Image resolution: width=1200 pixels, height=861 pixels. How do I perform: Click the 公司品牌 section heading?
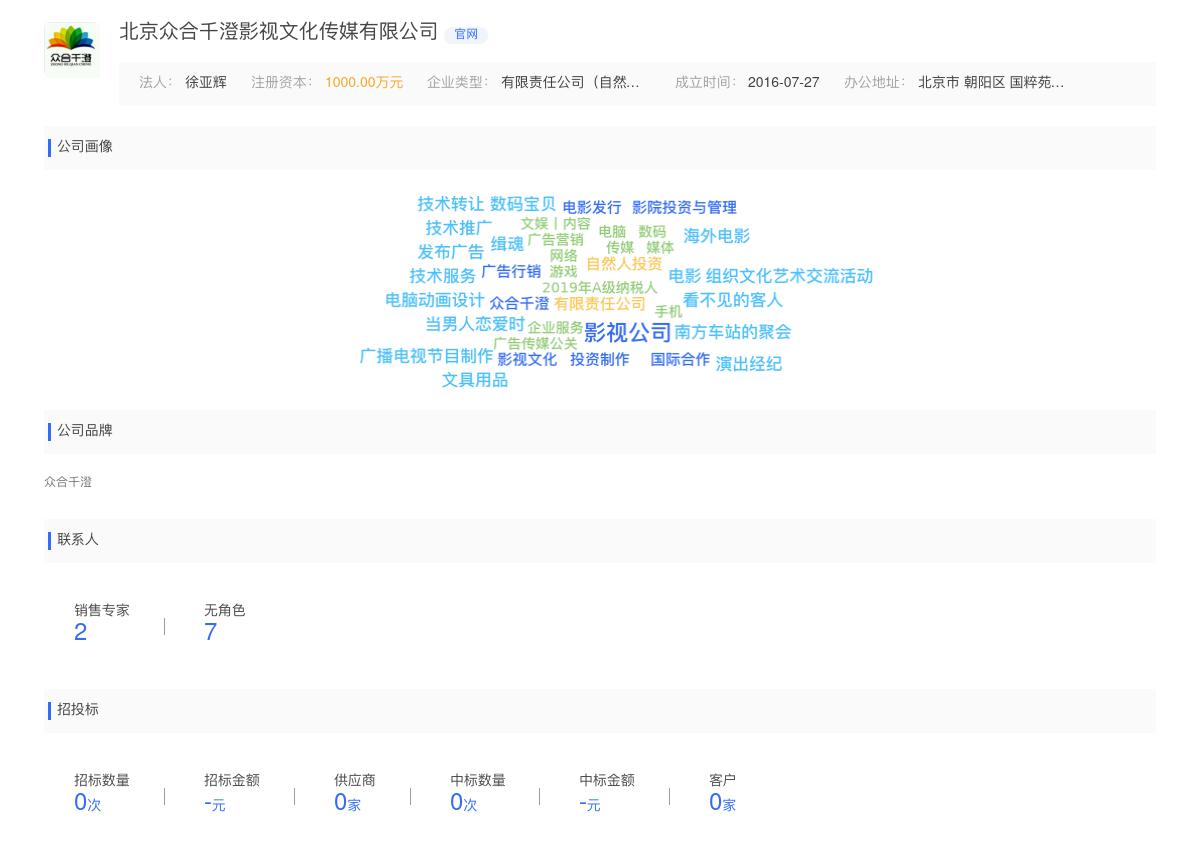[x=85, y=431]
